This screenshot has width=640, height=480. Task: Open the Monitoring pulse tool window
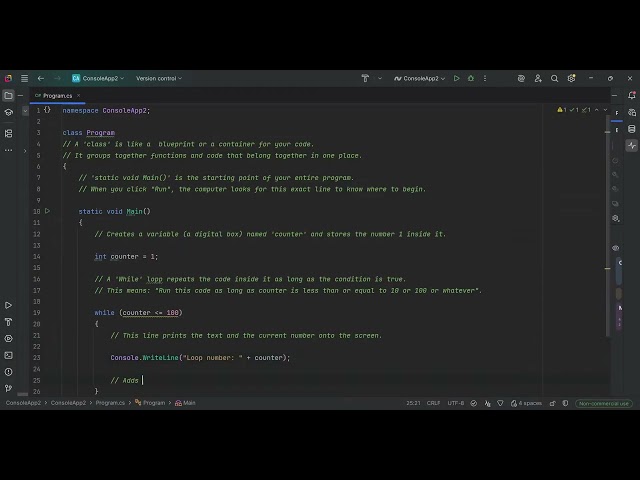pos(632,146)
